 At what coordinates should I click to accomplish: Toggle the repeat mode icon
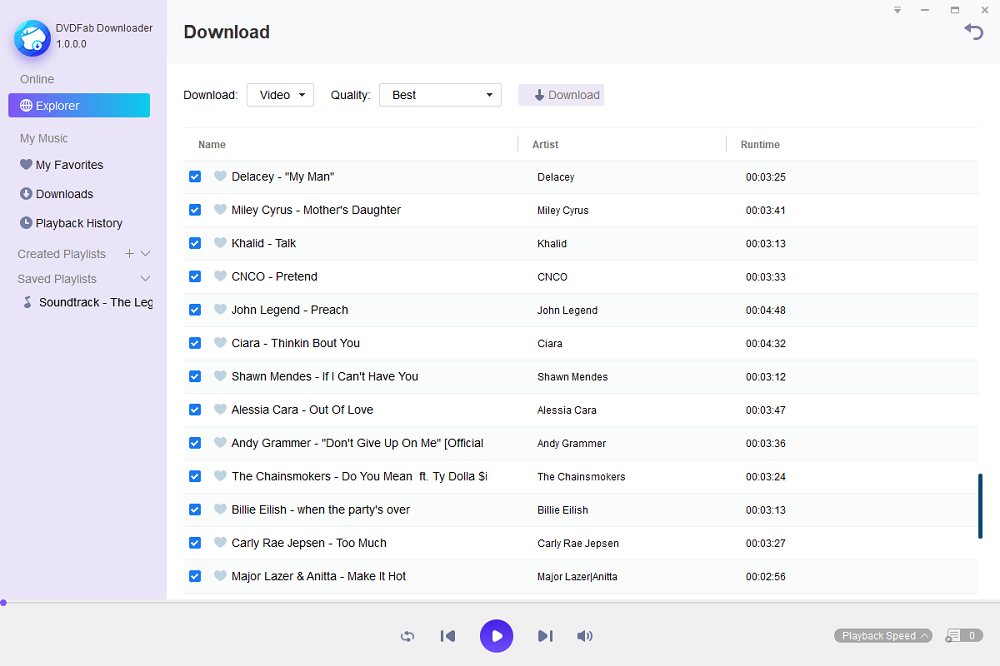[x=408, y=636]
